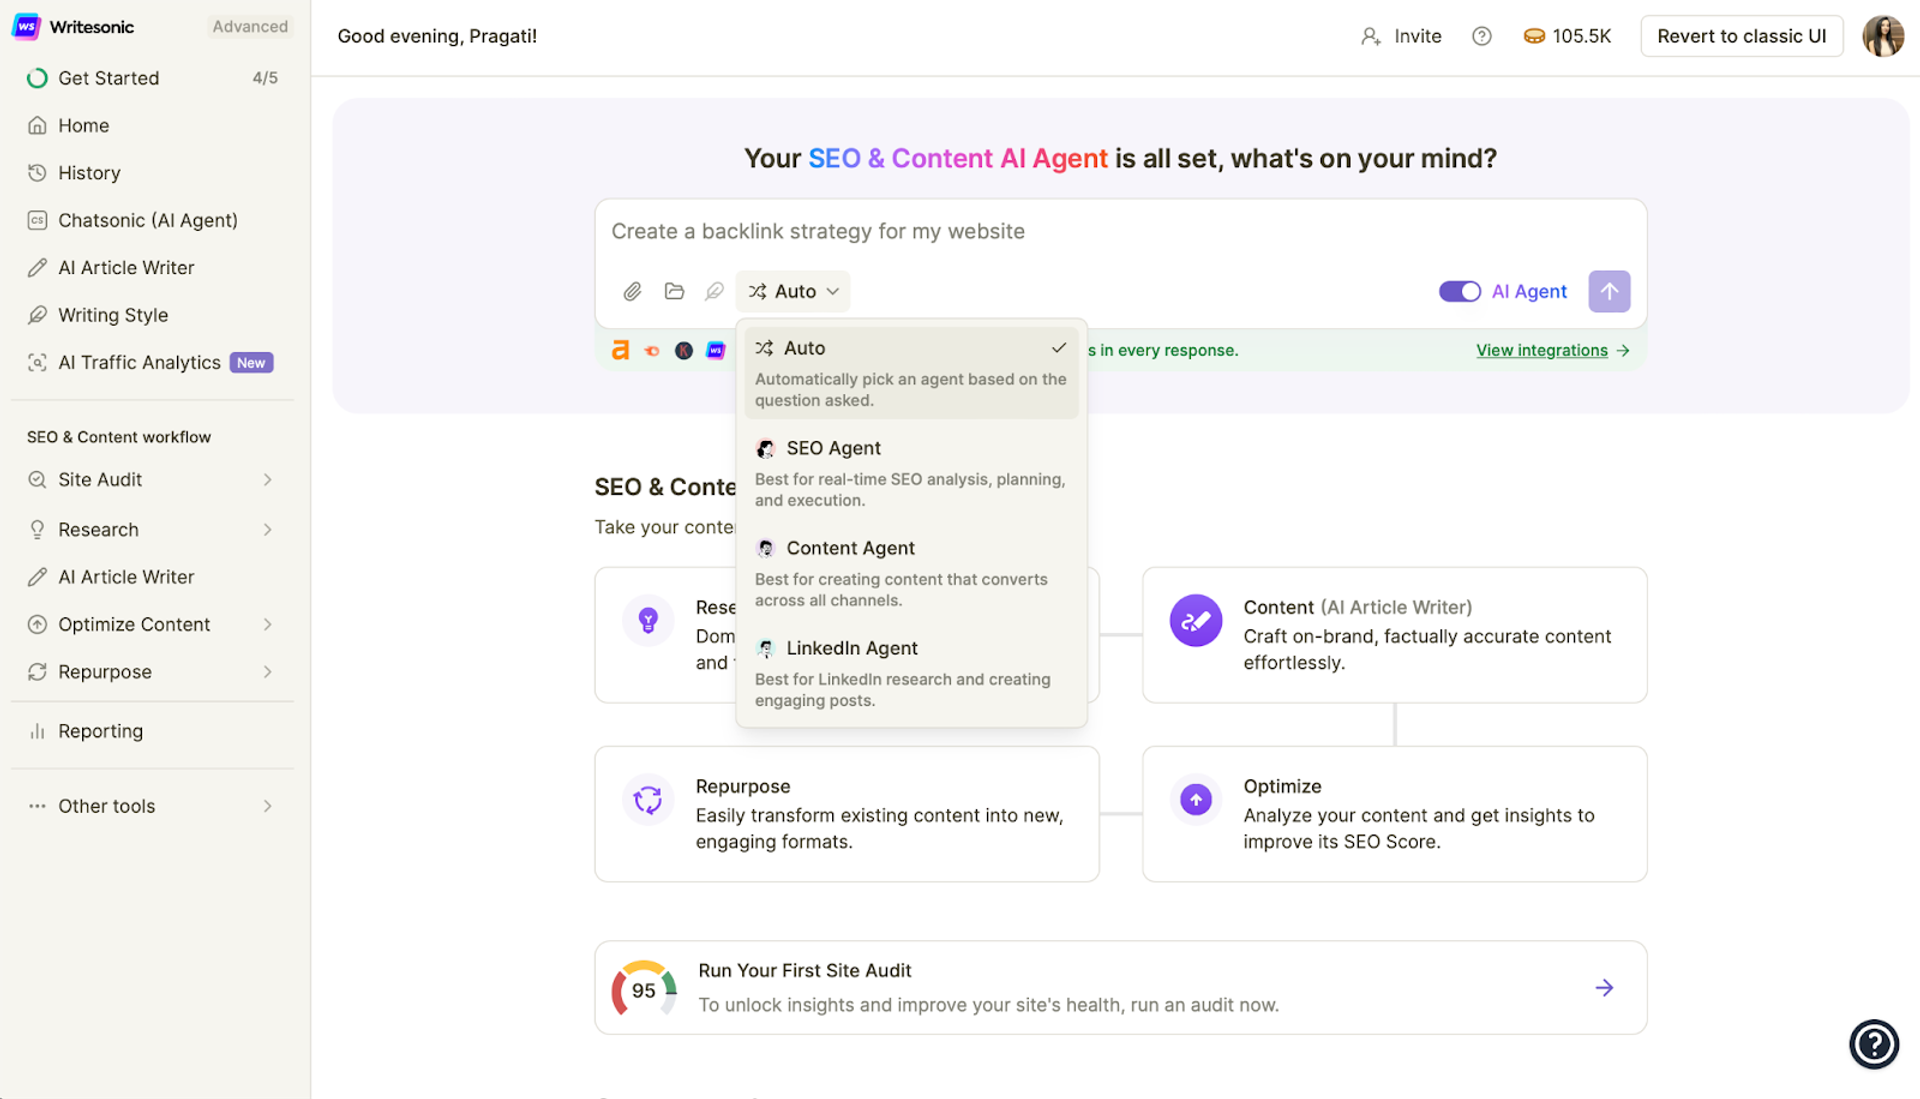This screenshot has height=1099, width=1920.
Task: Click the Content pen icon on card
Action: pyautogui.click(x=1196, y=620)
